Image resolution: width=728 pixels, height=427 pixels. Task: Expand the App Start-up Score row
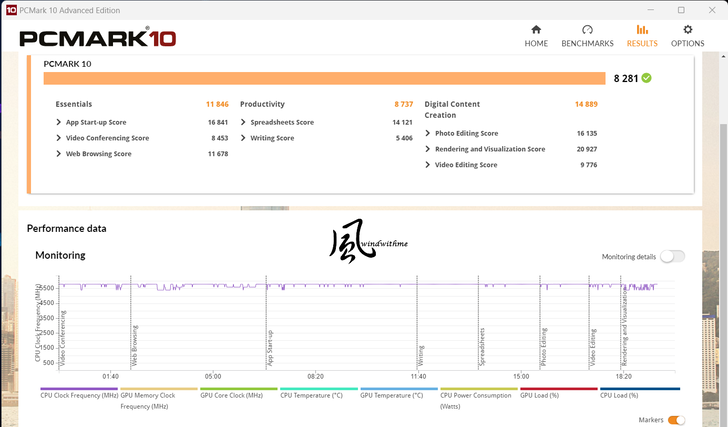click(x=59, y=122)
